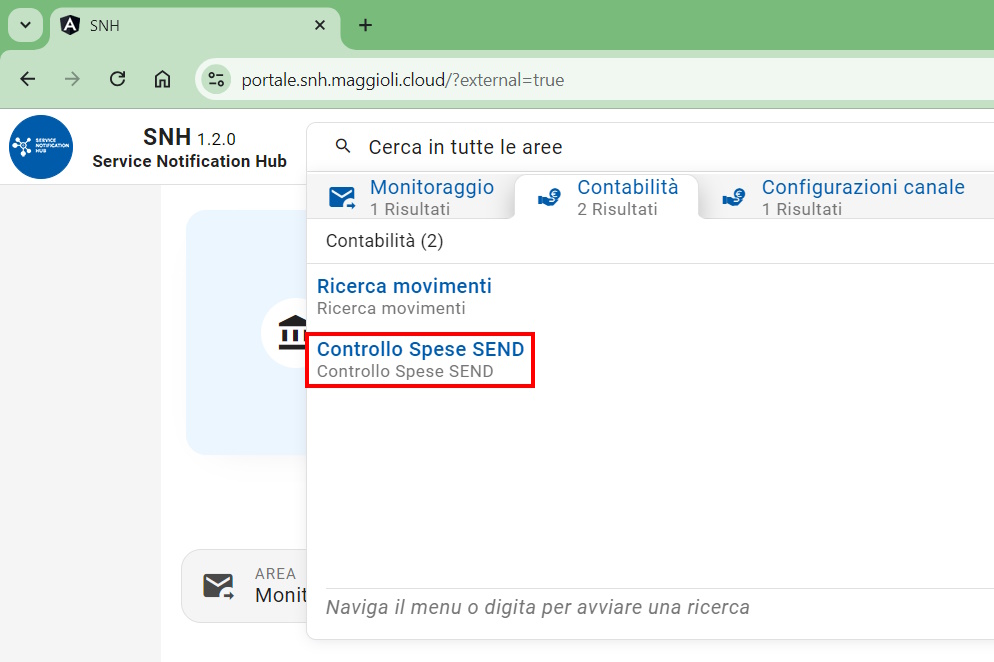Click the Service Notification Hub subtitle
The height and width of the screenshot is (662, 994).
(x=190, y=161)
